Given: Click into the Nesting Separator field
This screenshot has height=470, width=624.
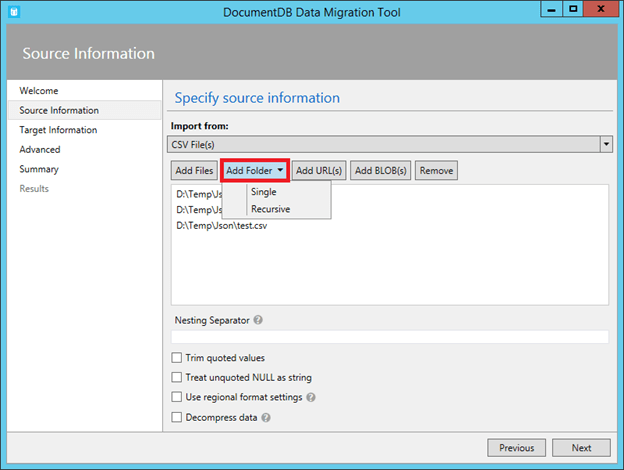Looking at the screenshot, I should coord(389,337).
